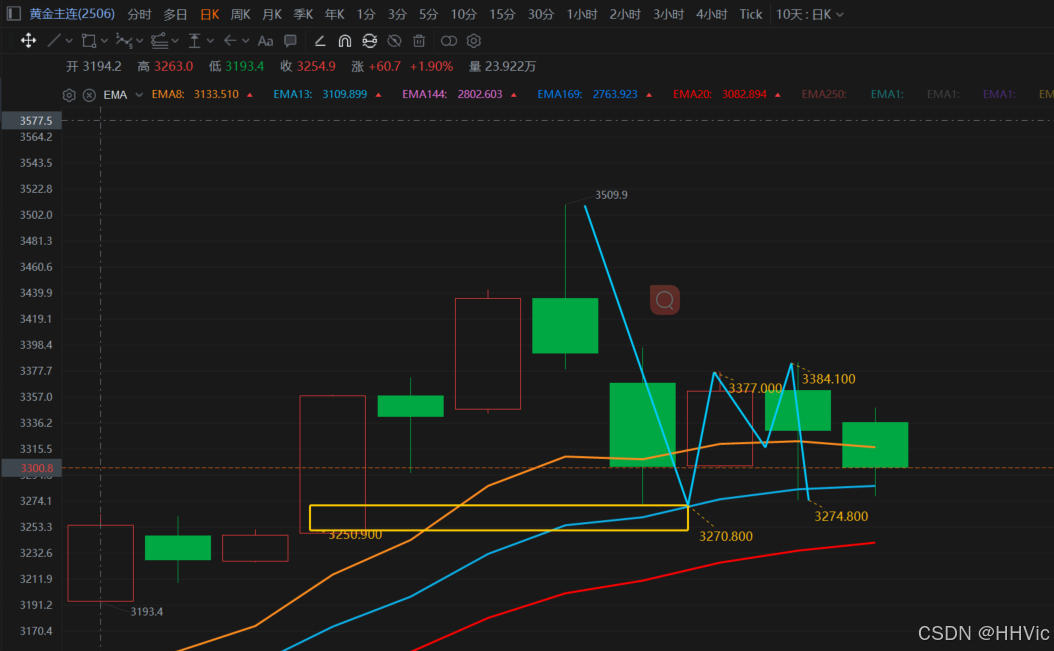Open drawing toolbar settings gear
1054x651 pixels.
click(474, 41)
